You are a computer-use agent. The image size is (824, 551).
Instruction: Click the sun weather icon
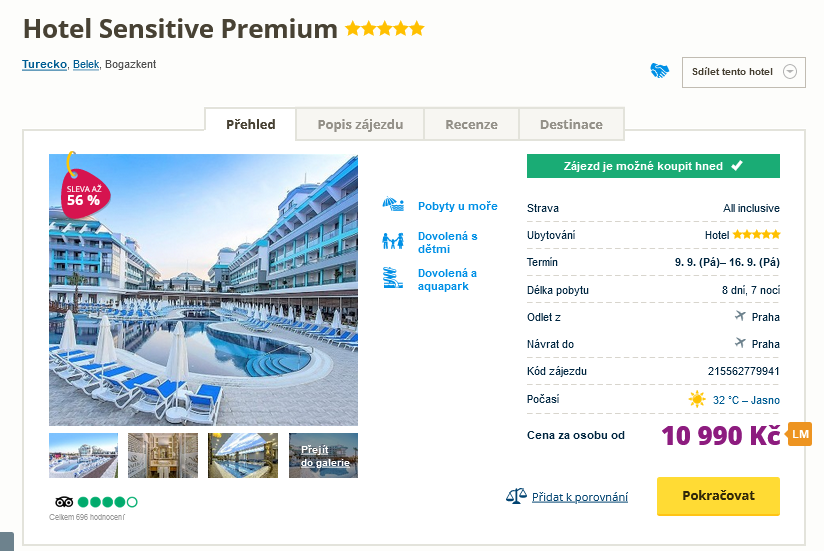coord(697,399)
